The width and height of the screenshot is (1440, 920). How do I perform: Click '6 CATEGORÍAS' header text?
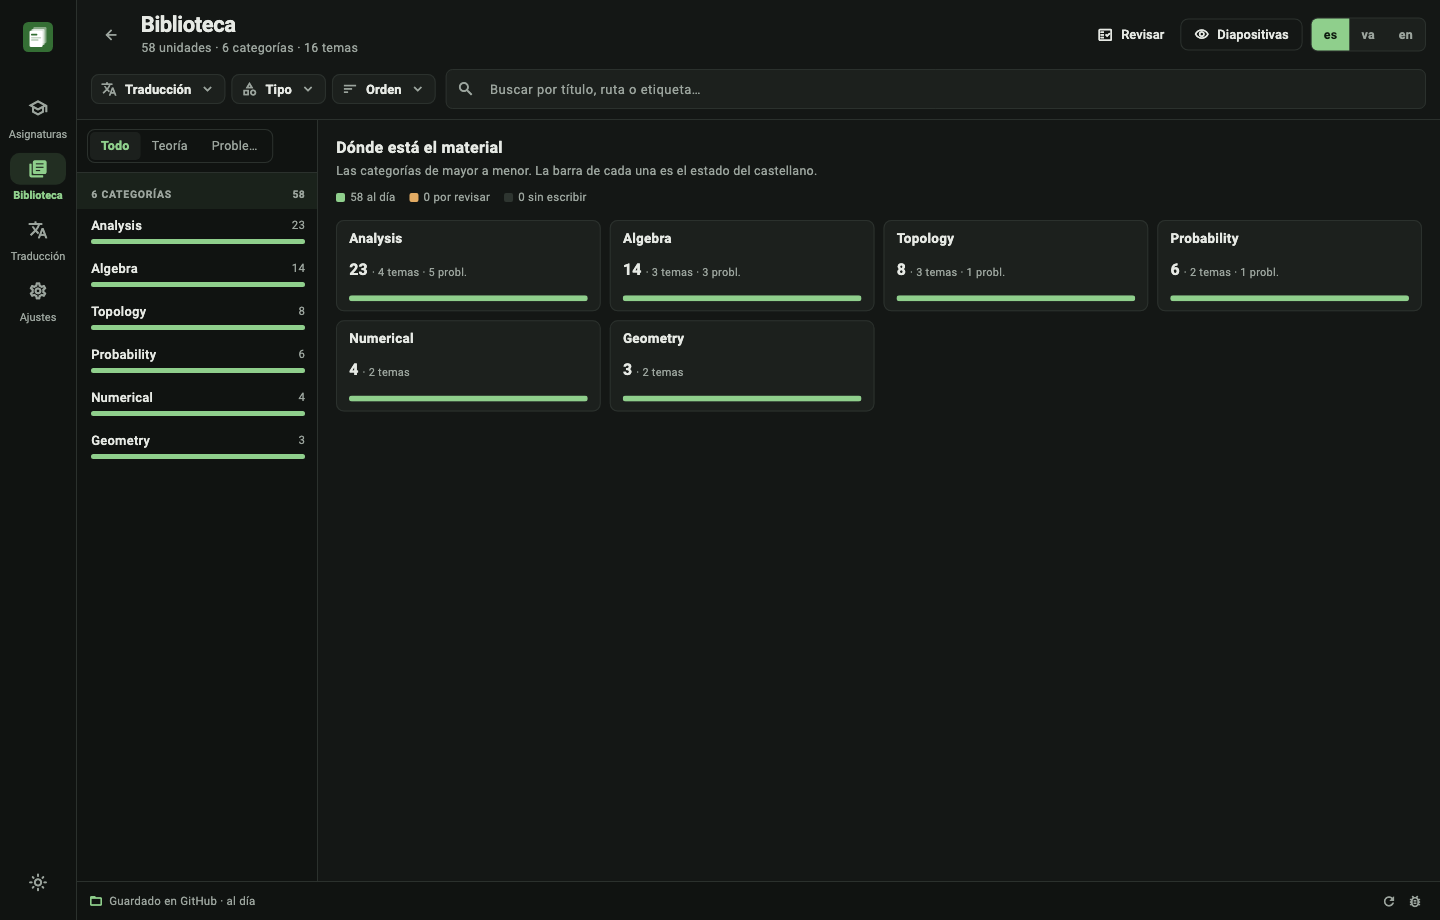(131, 194)
